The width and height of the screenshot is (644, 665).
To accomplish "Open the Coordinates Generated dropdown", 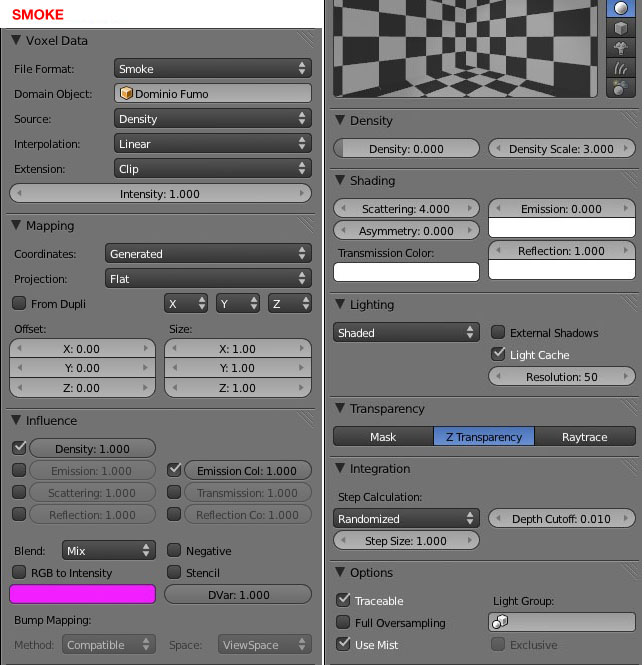I will pos(208,254).
